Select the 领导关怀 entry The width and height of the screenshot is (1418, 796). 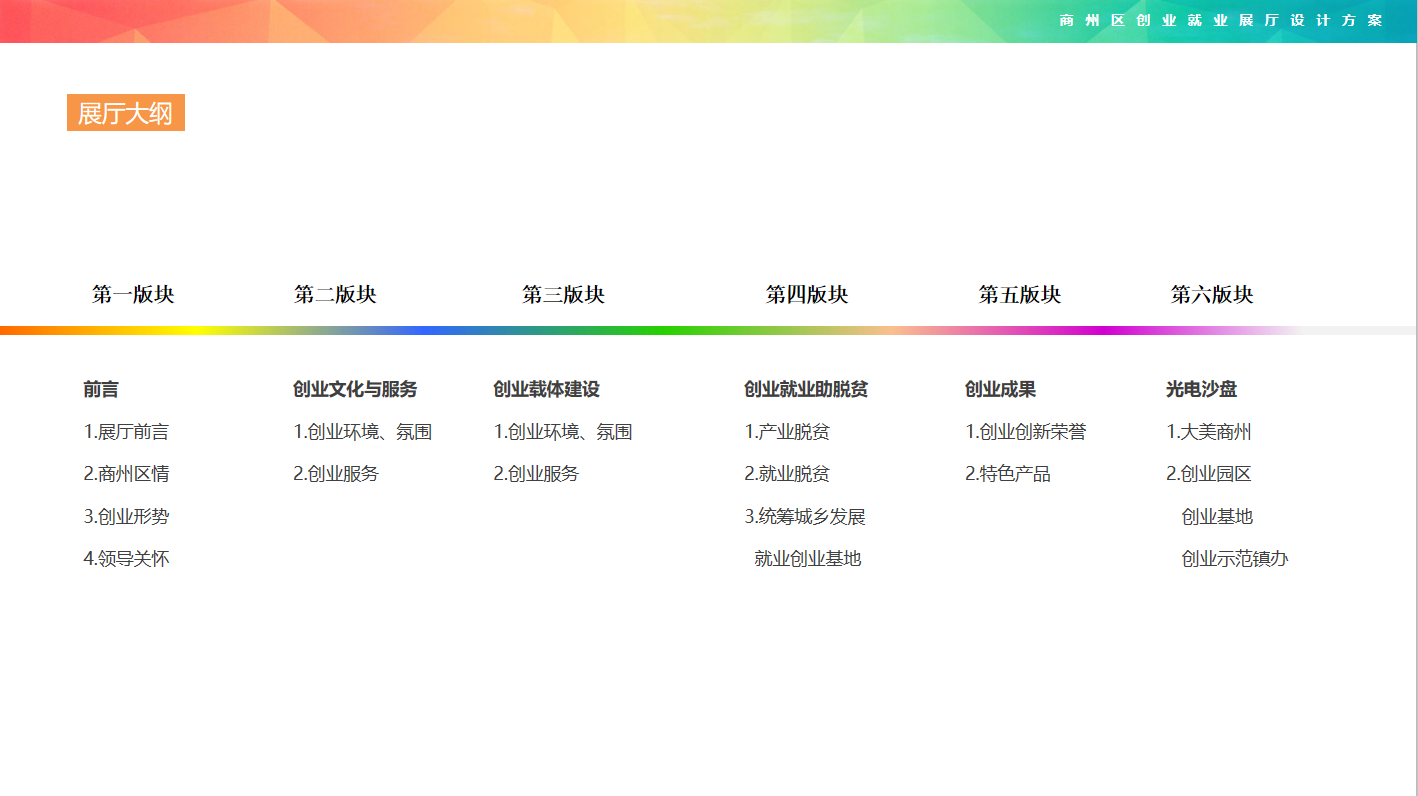[125, 558]
